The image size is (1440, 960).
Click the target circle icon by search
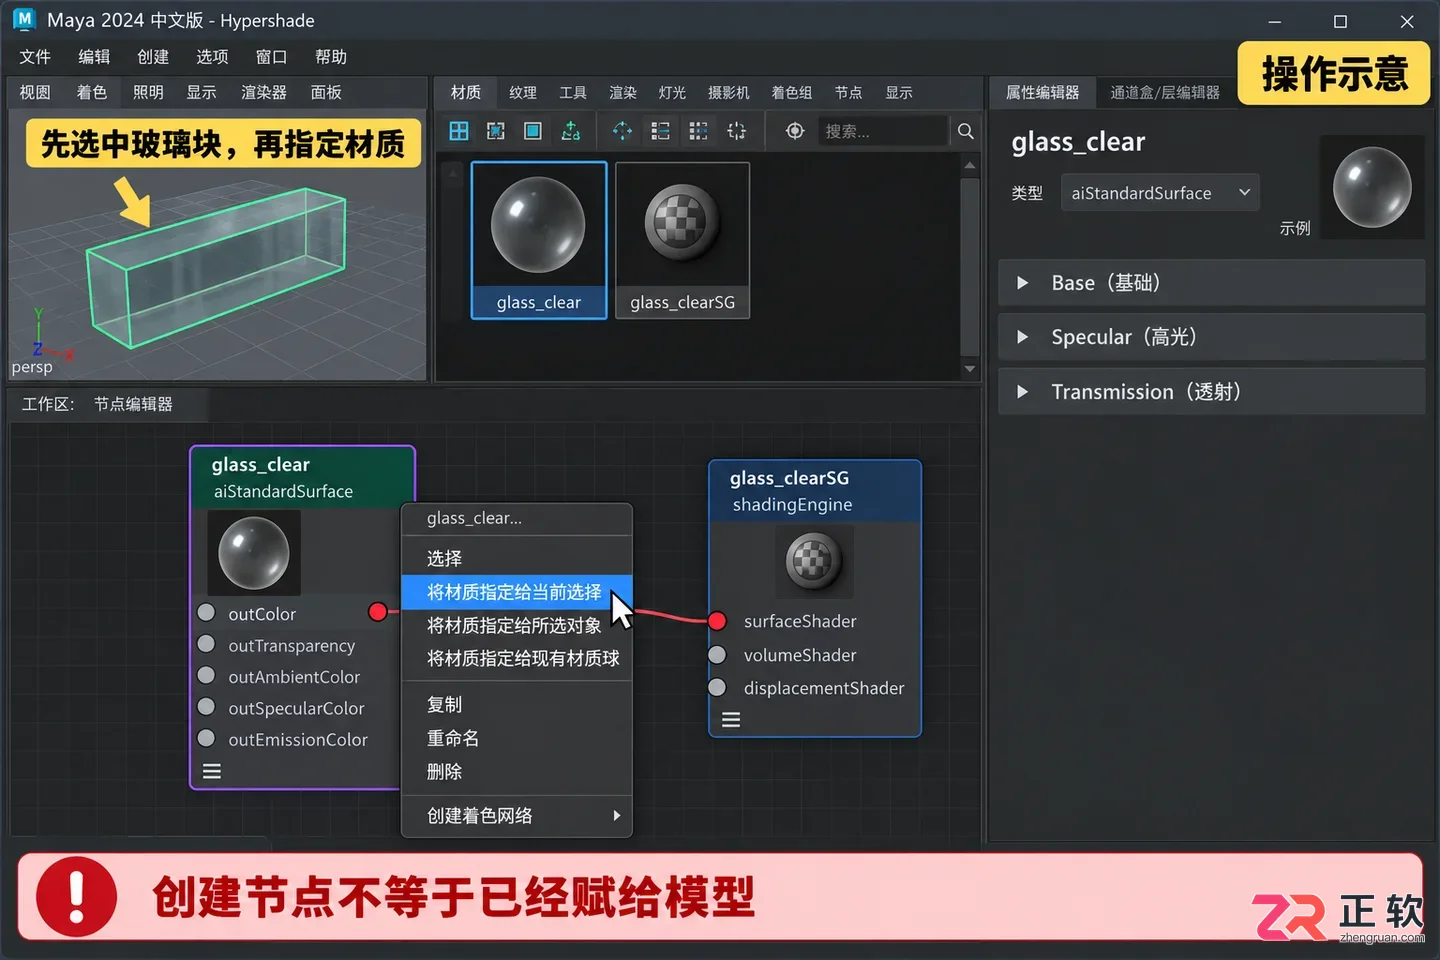tap(795, 131)
